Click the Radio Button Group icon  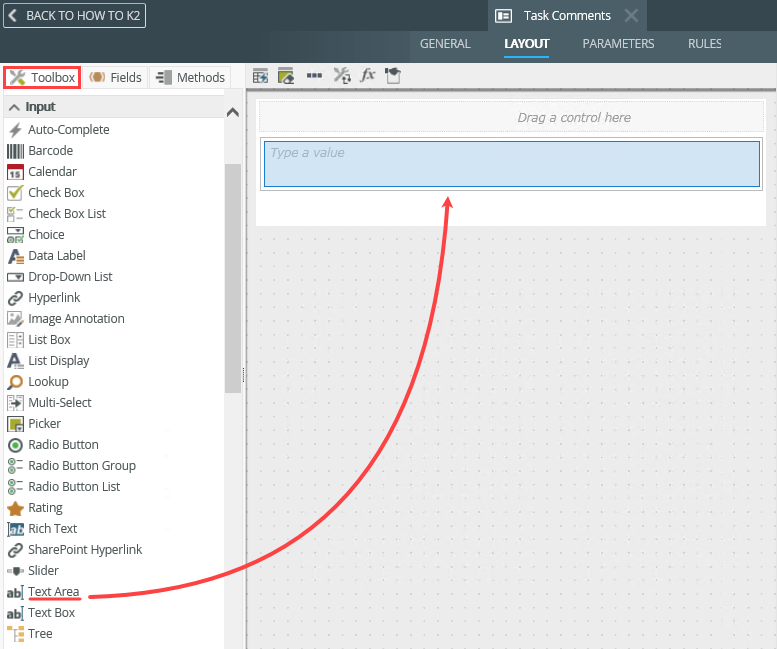click(x=15, y=466)
